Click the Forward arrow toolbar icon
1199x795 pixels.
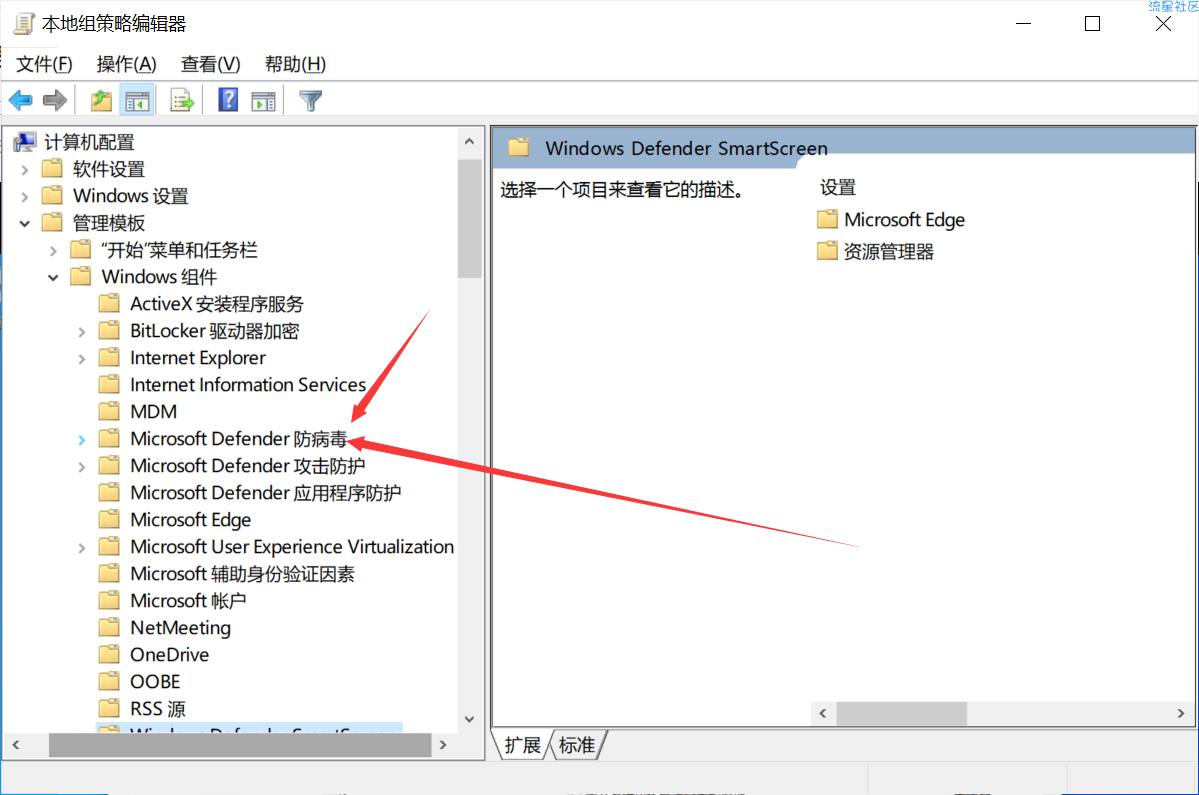[55, 100]
